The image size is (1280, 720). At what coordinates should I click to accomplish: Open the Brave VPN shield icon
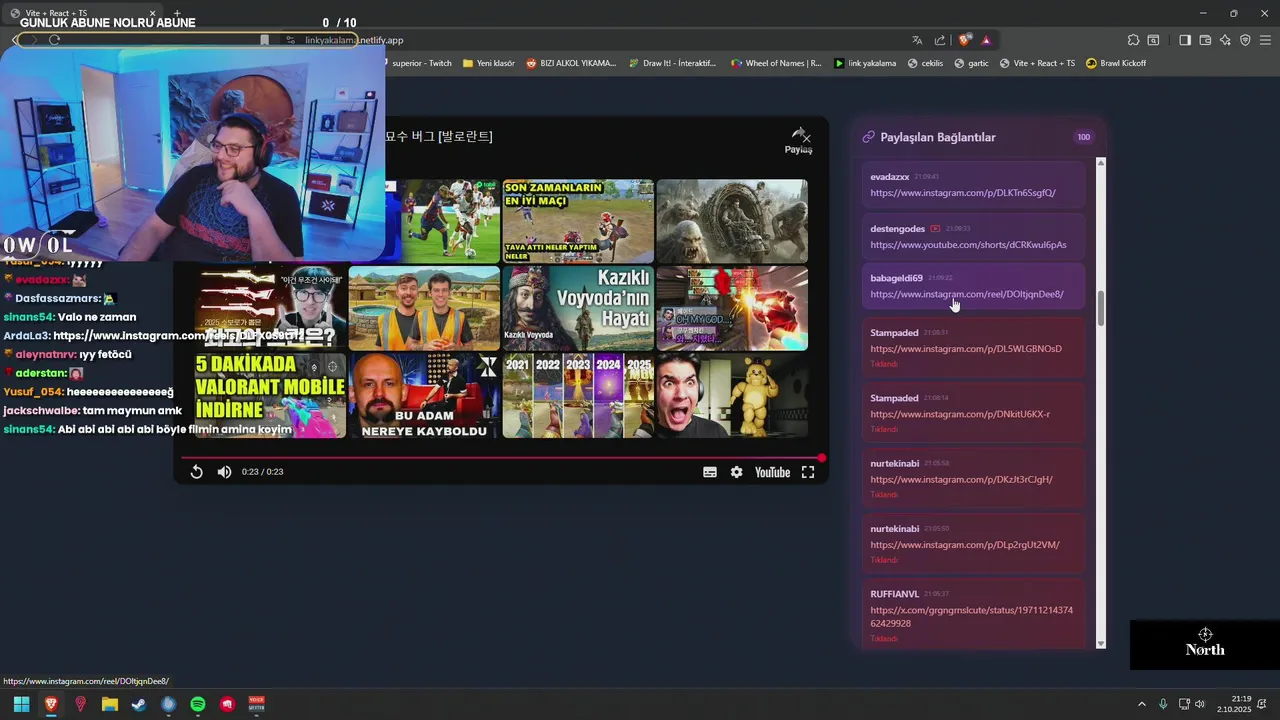click(x=1245, y=40)
